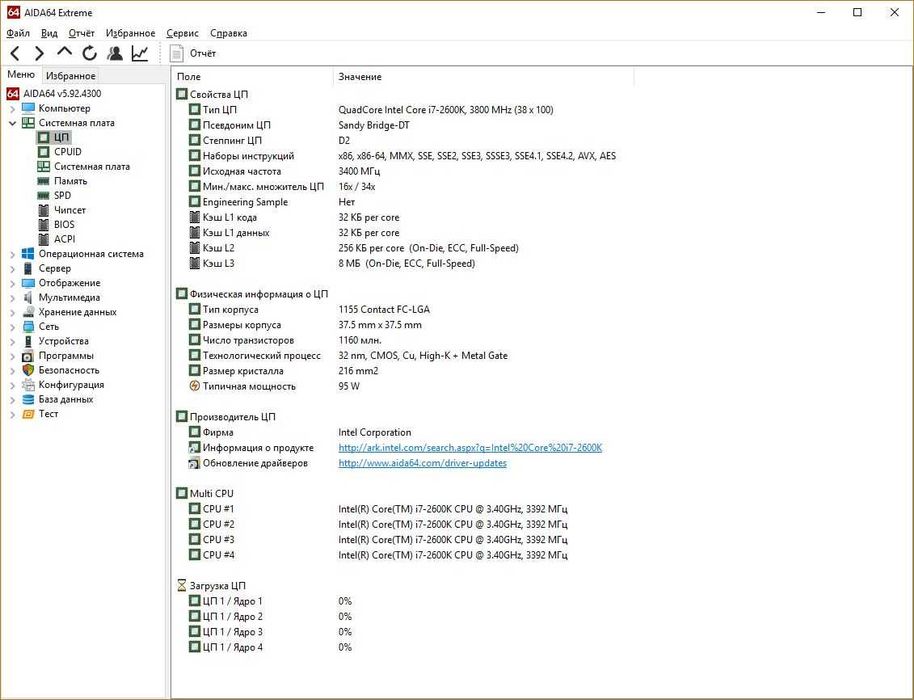Screen dimensions: 914x700
Task: Expand the Сеть tree node
Action: [x=12, y=327]
